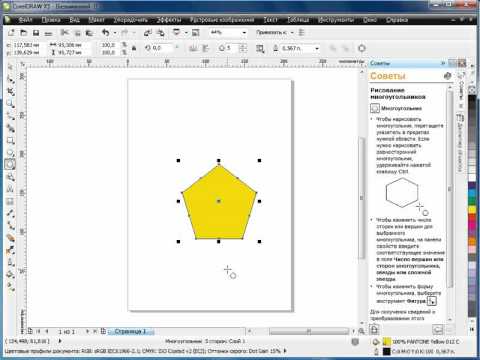Open the Правка menu

(51, 20)
